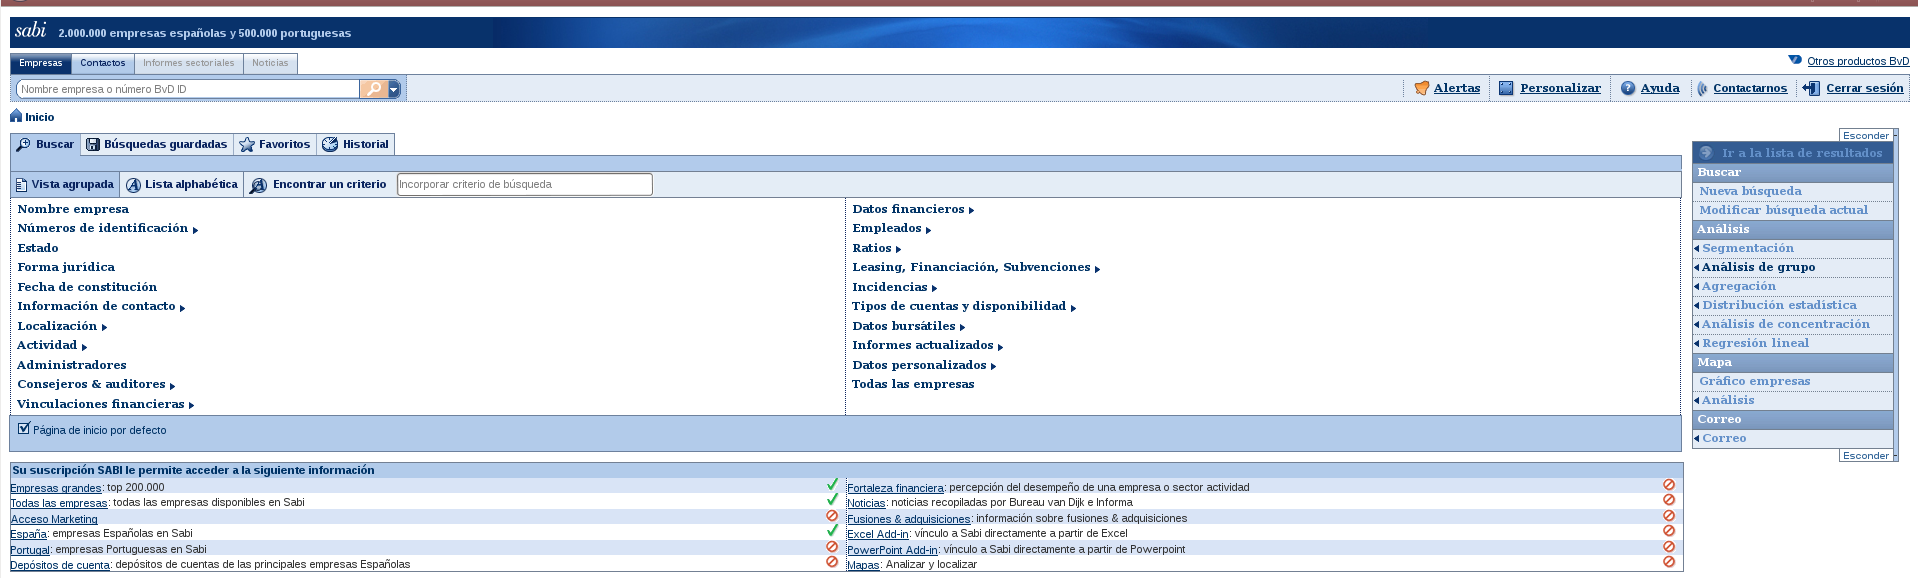
Task: Select Administradores criterion
Action: 72,365
